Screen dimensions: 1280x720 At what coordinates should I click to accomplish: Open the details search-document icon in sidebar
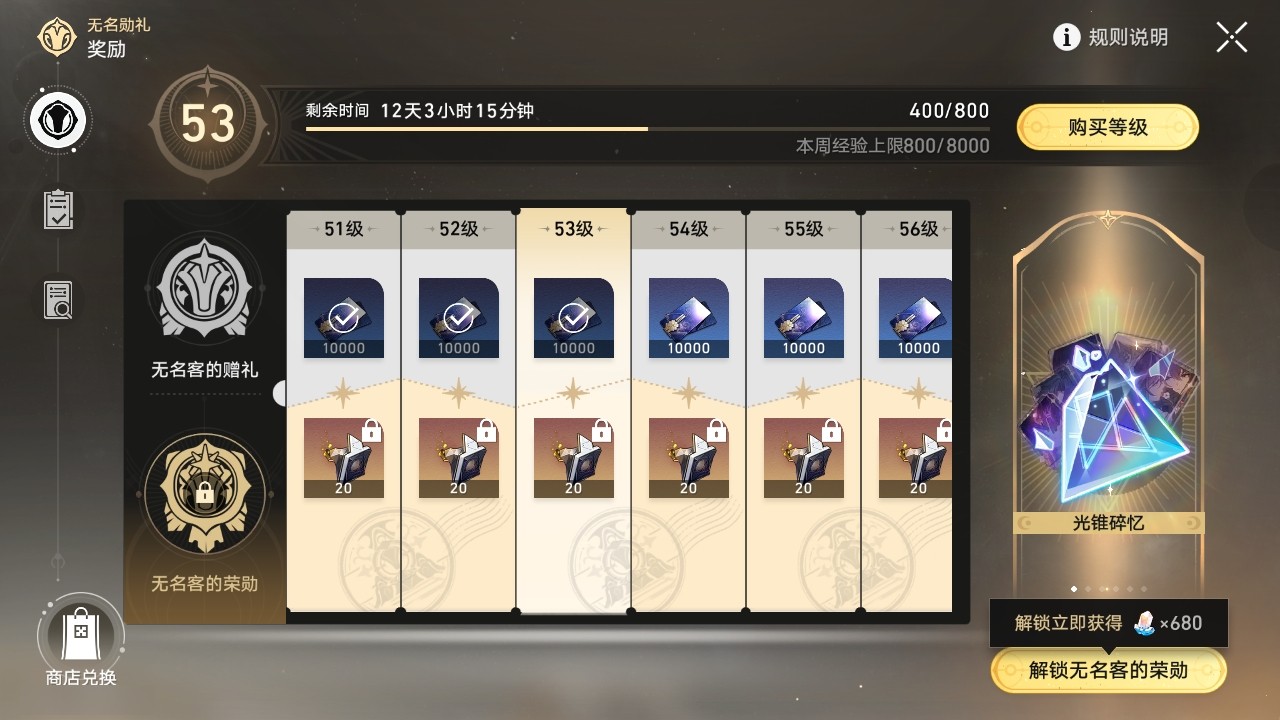click(58, 300)
